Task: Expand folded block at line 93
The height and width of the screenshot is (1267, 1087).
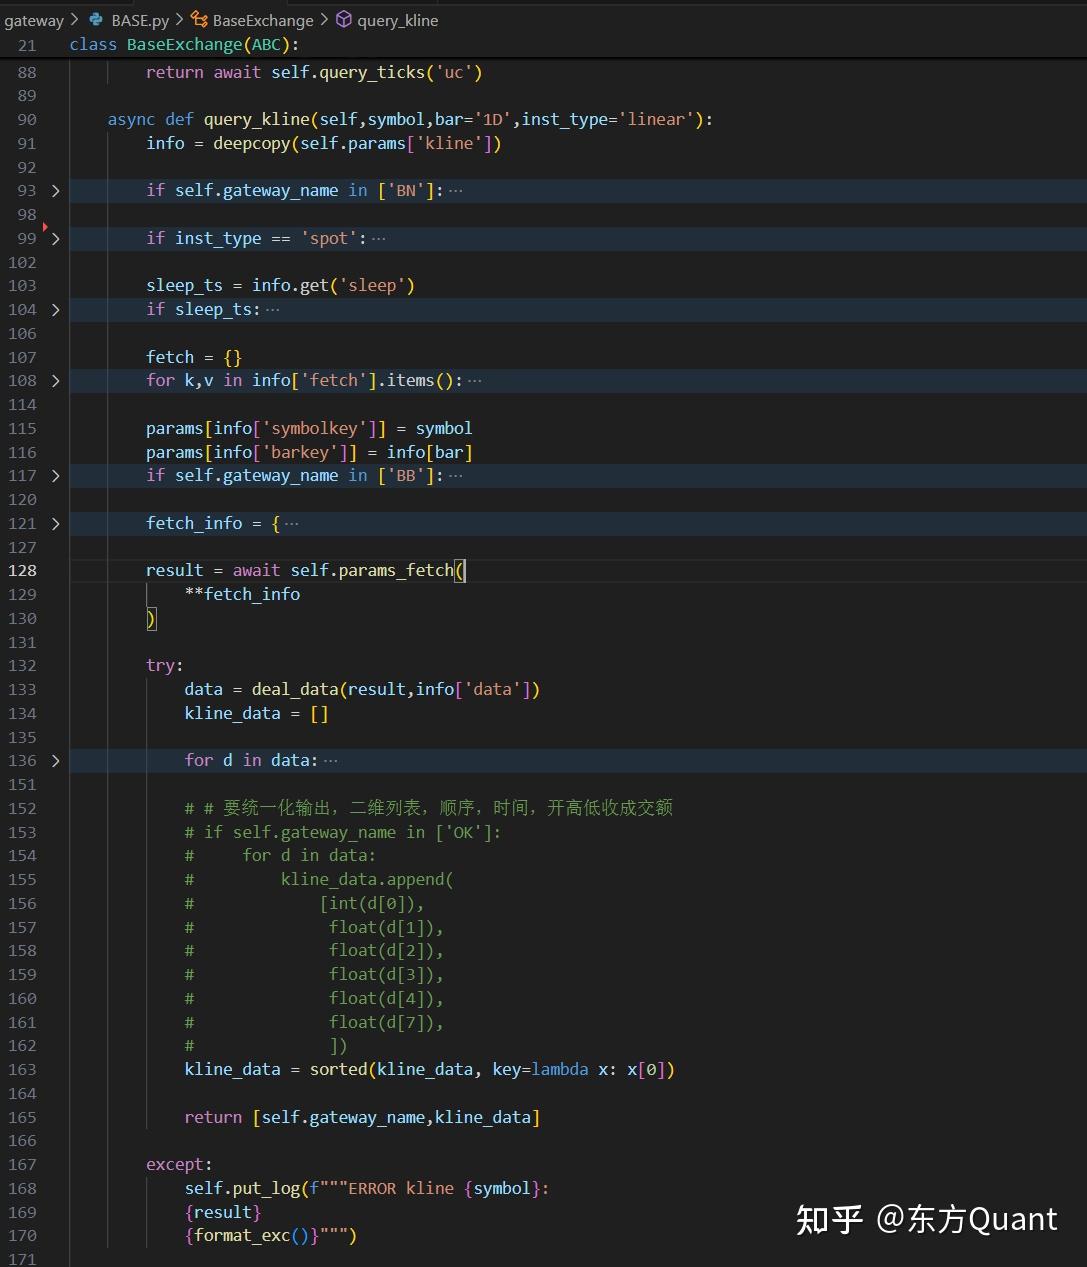Action: pyautogui.click(x=55, y=191)
